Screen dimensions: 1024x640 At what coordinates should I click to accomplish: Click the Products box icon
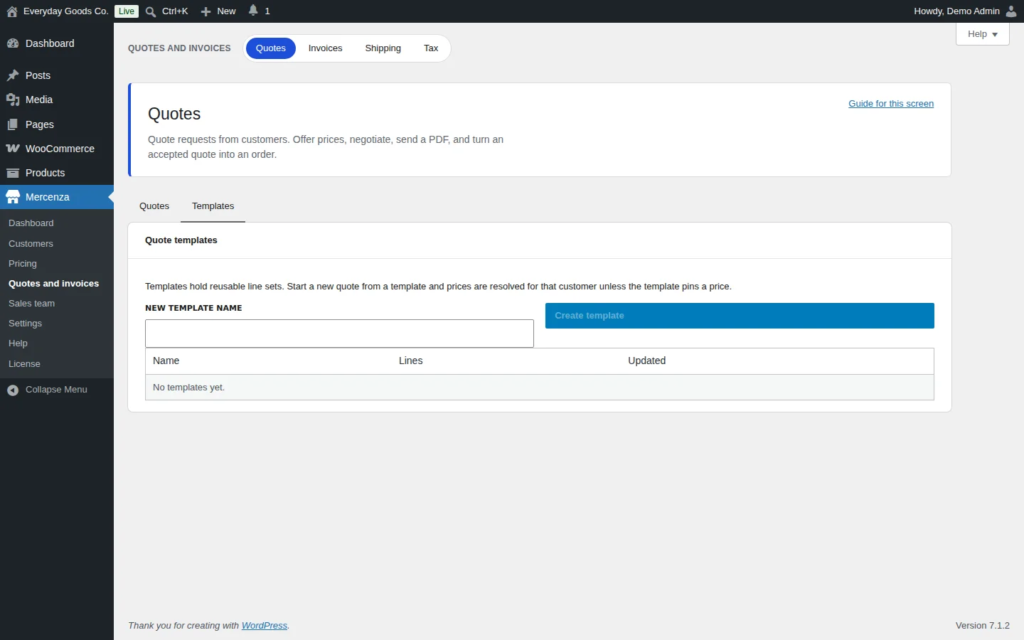point(12,173)
